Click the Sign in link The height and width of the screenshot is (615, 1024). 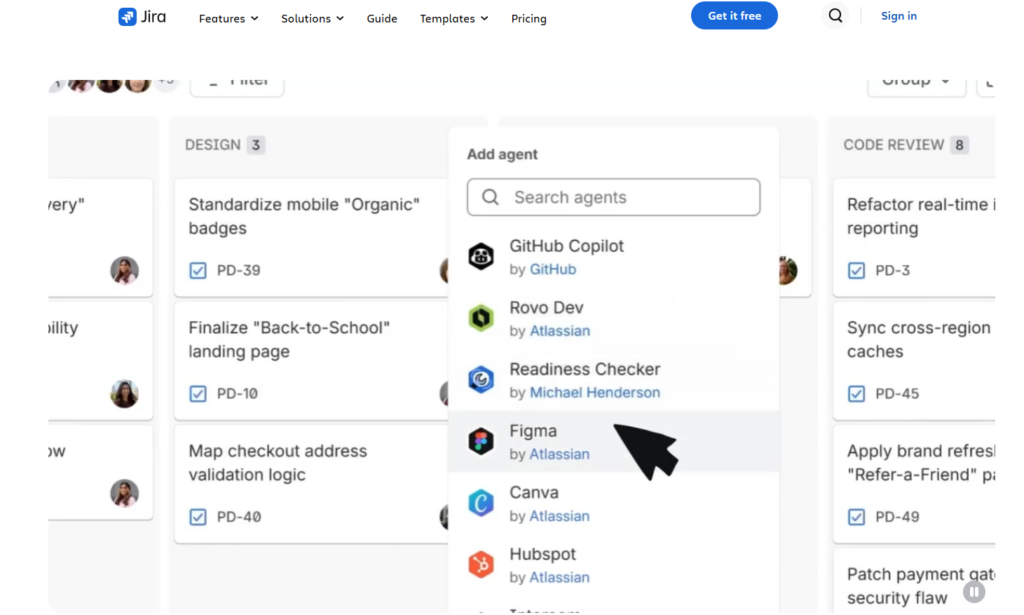pos(899,16)
